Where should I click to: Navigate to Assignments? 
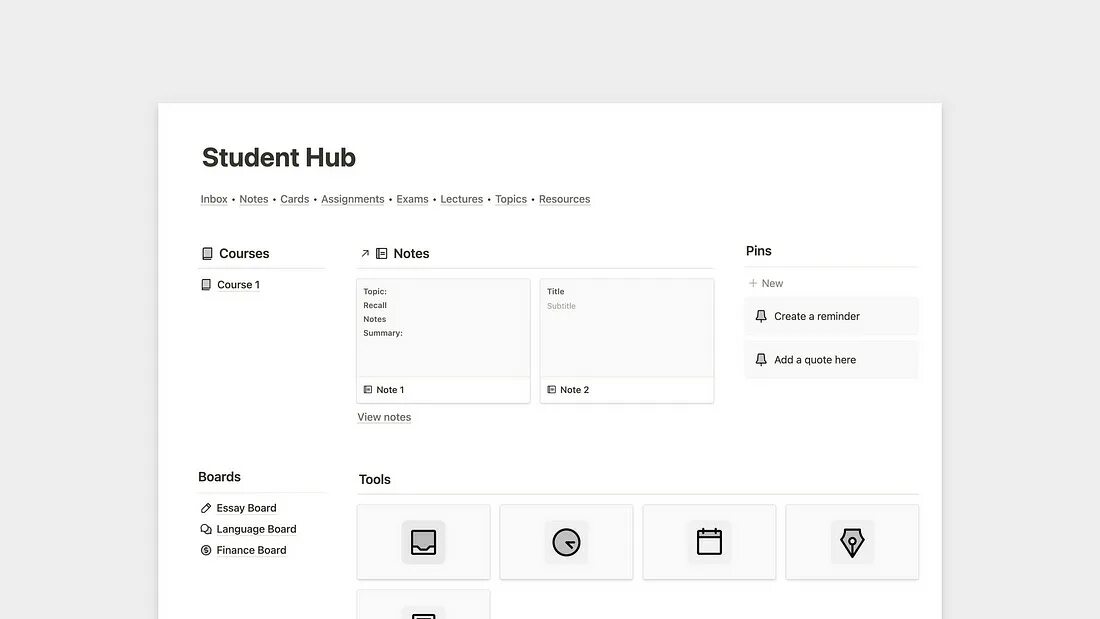pos(353,199)
